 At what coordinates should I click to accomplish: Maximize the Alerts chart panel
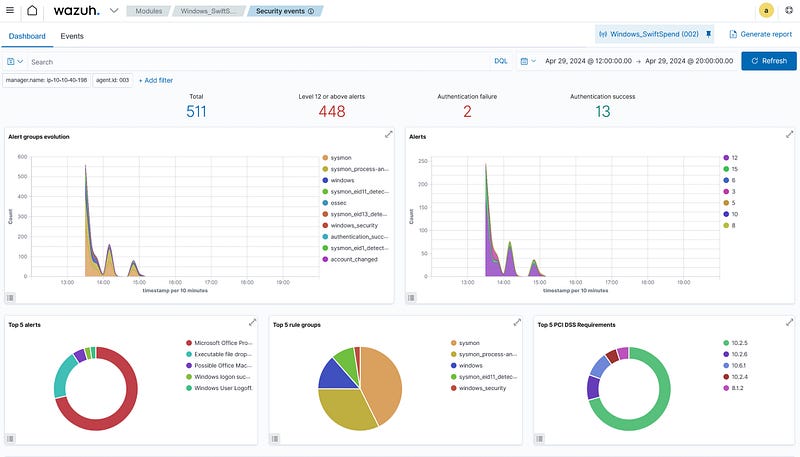[x=789, y=134]
